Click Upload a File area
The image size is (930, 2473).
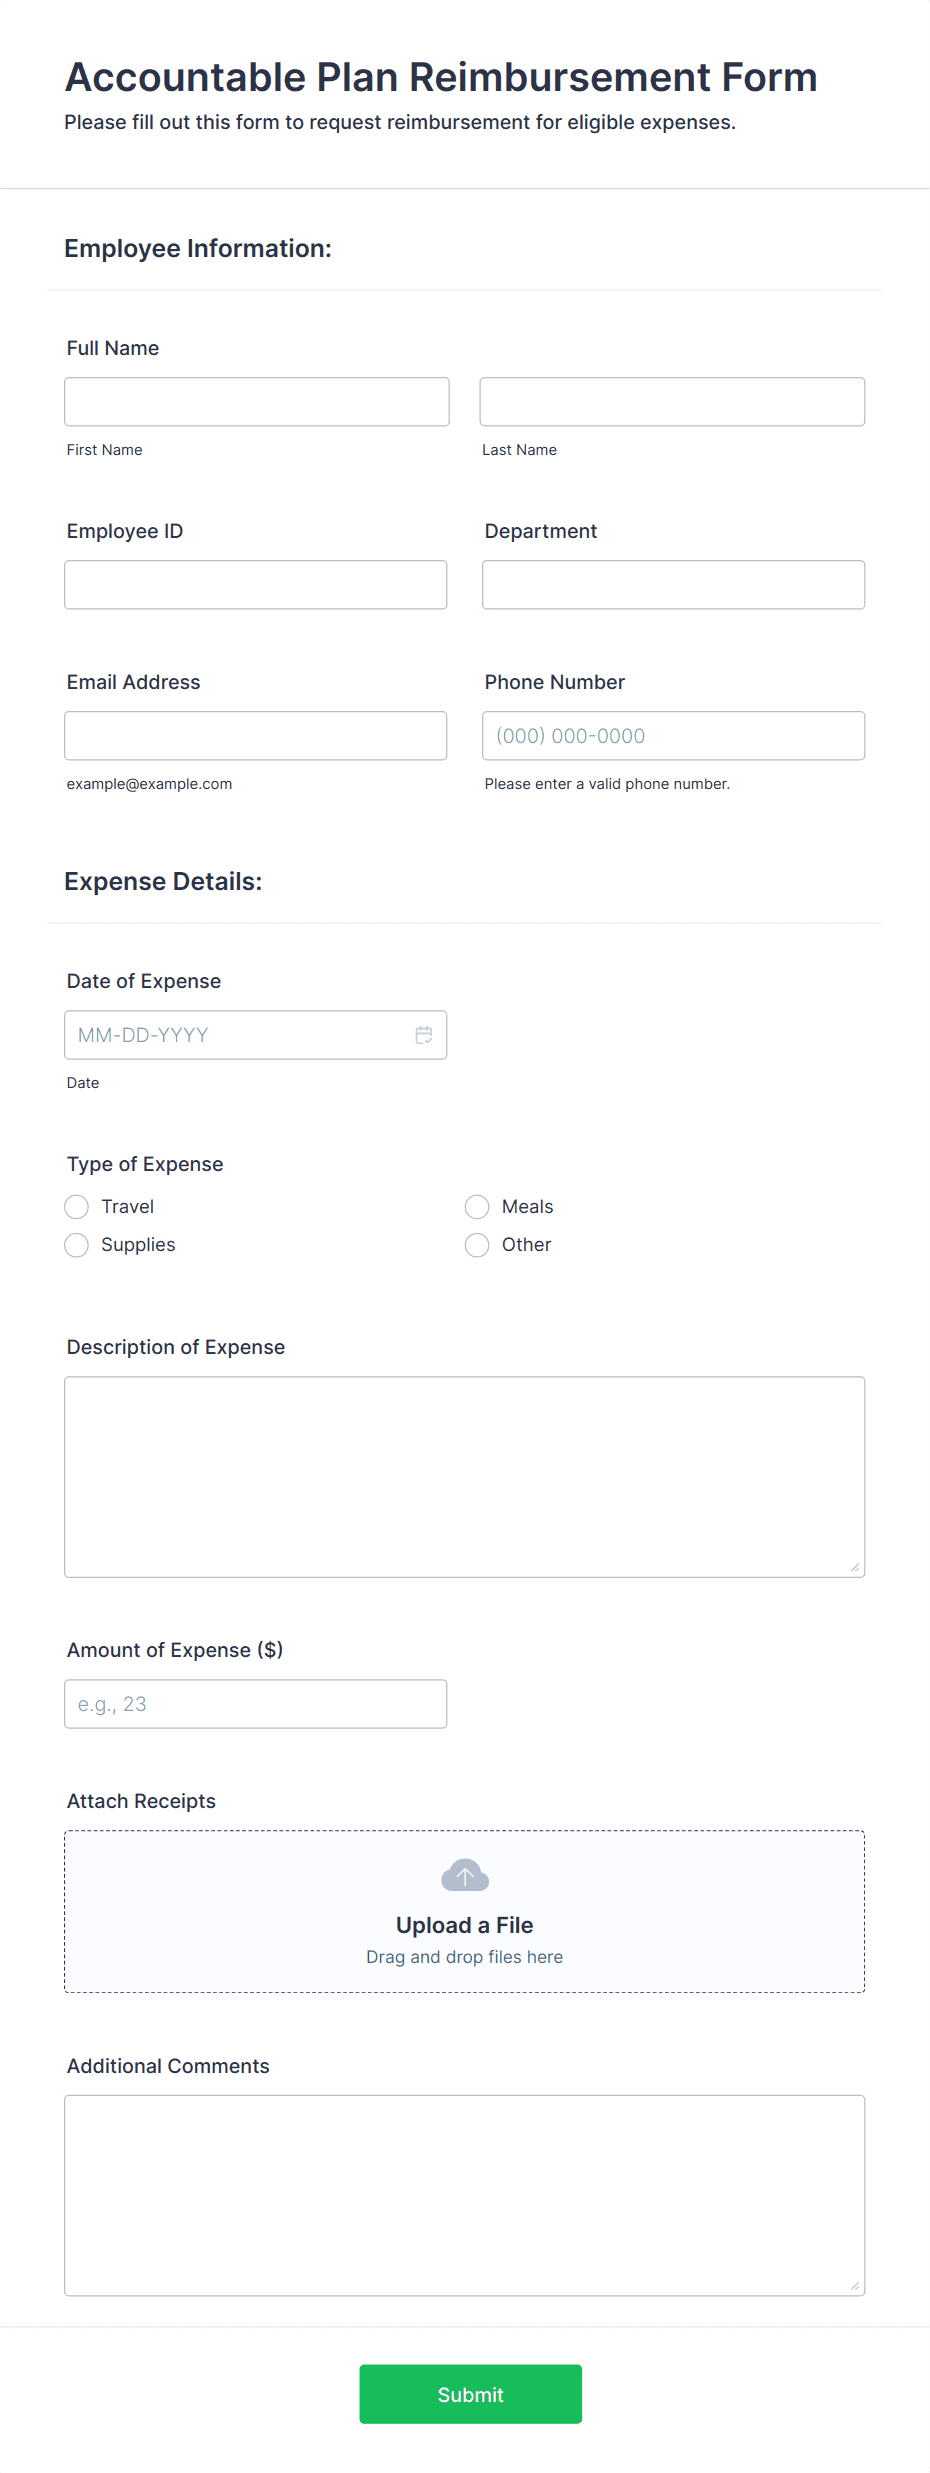(x=464, y=1924)
